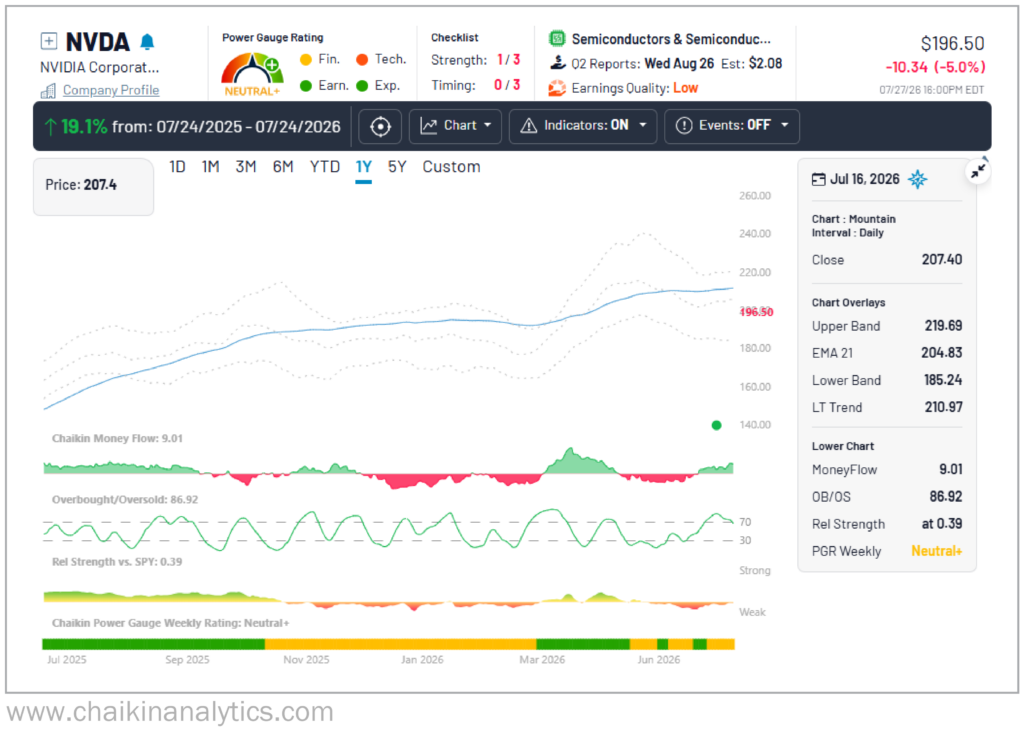1024x733 pixels.
Task: Click the green dot marker on price chart
Action: (716, 425)
